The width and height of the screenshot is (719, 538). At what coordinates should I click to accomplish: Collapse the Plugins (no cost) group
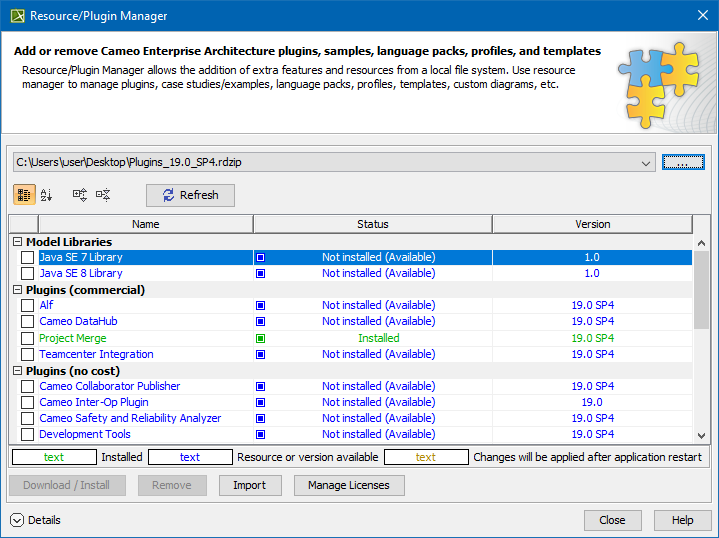coord(17,371)
